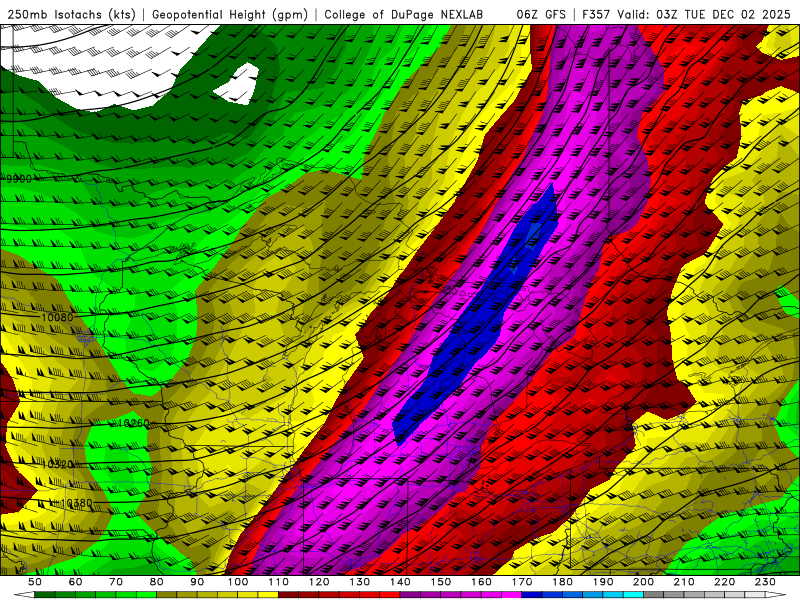
Task: Click the 9900 height contour label
Action: tap(19, 179)
